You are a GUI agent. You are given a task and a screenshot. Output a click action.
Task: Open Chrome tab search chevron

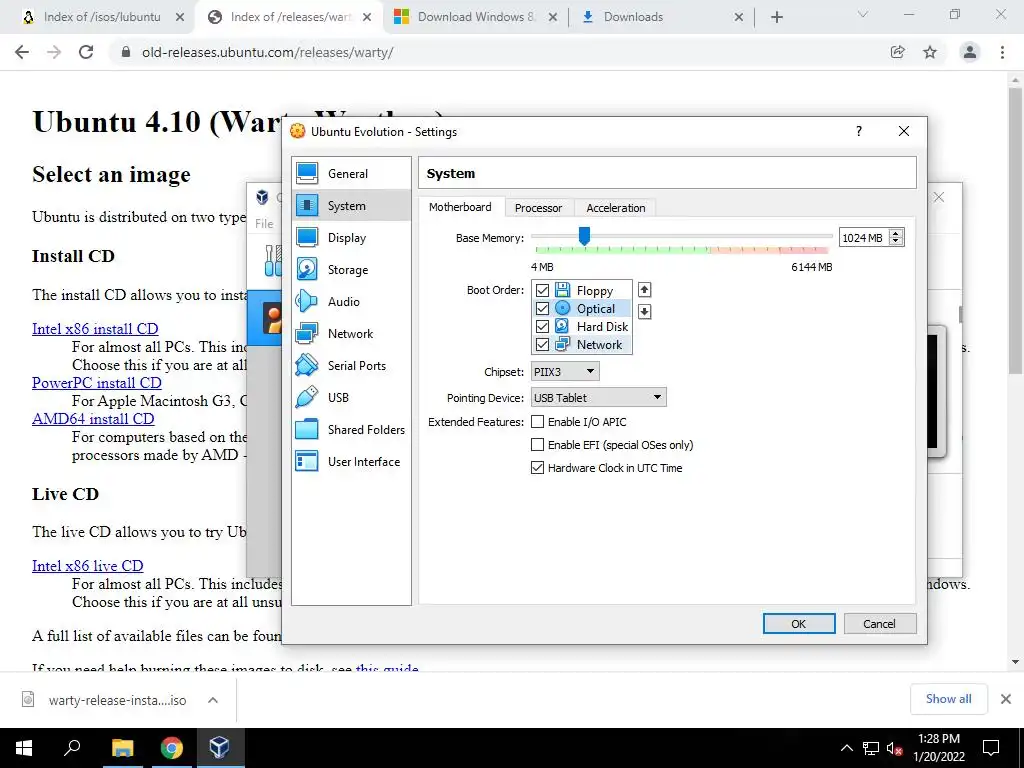pyautogui.click(x=863, y=14)
